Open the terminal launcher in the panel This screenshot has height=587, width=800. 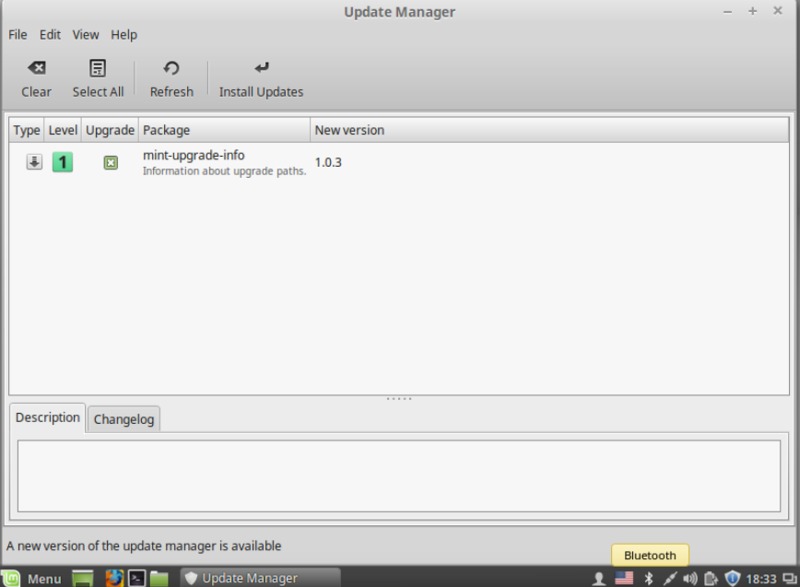point(137,578)
